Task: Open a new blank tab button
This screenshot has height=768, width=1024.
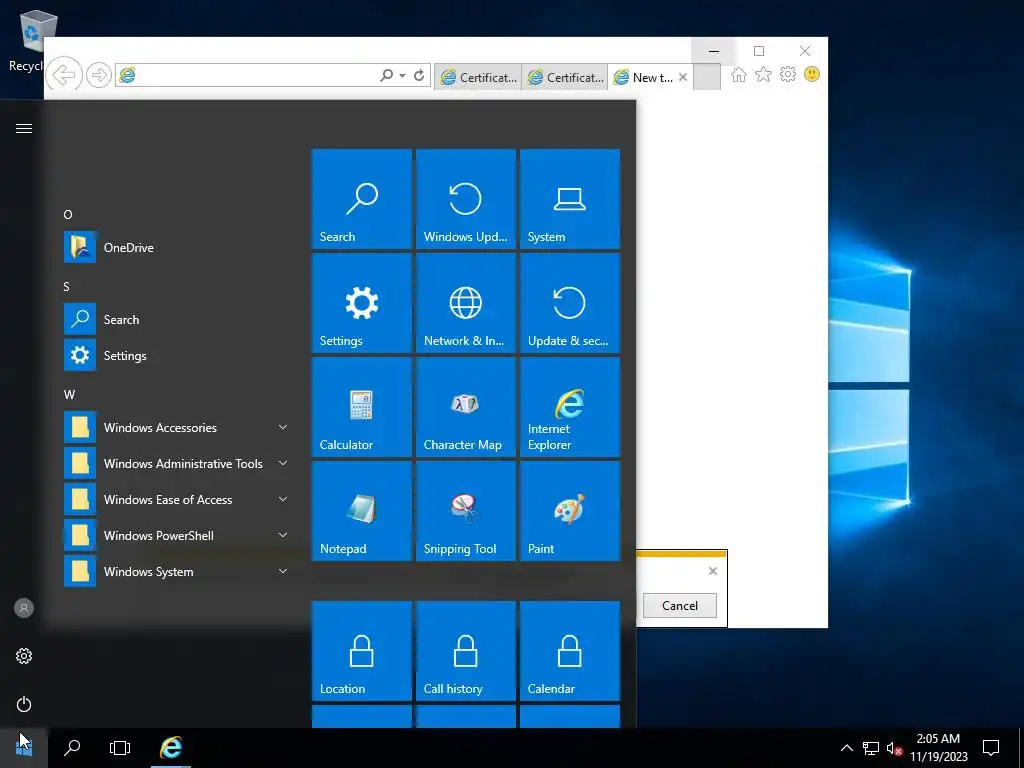Action: coord(707,77)
